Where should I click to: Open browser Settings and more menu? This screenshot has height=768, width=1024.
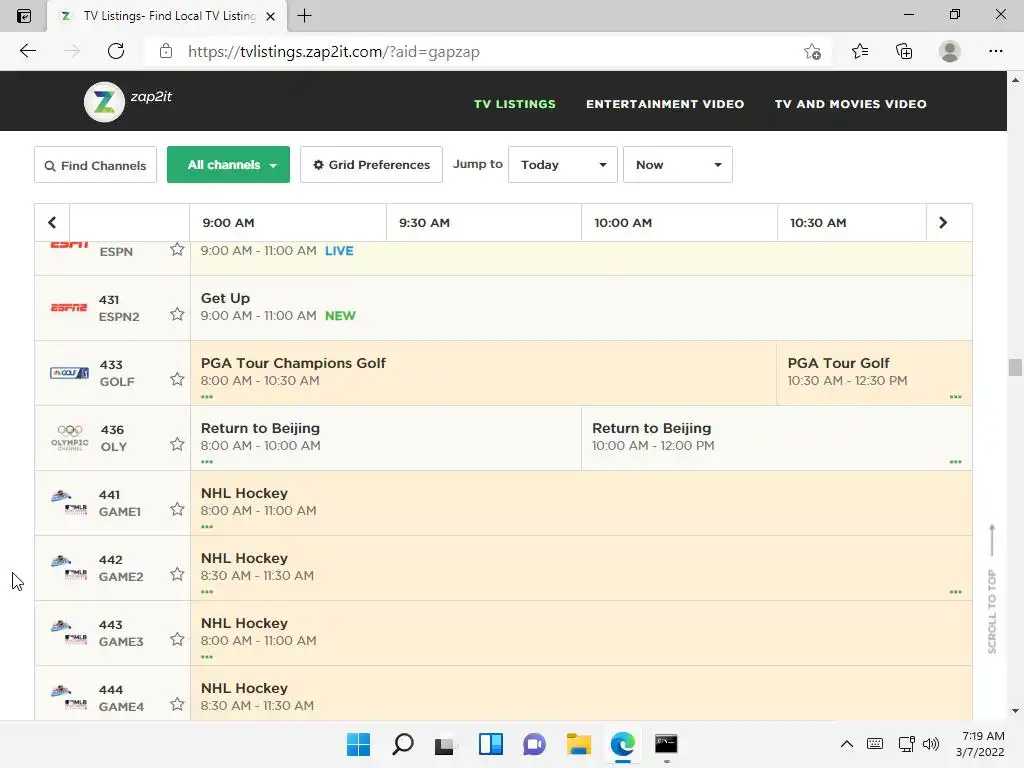tap(995, 51)
